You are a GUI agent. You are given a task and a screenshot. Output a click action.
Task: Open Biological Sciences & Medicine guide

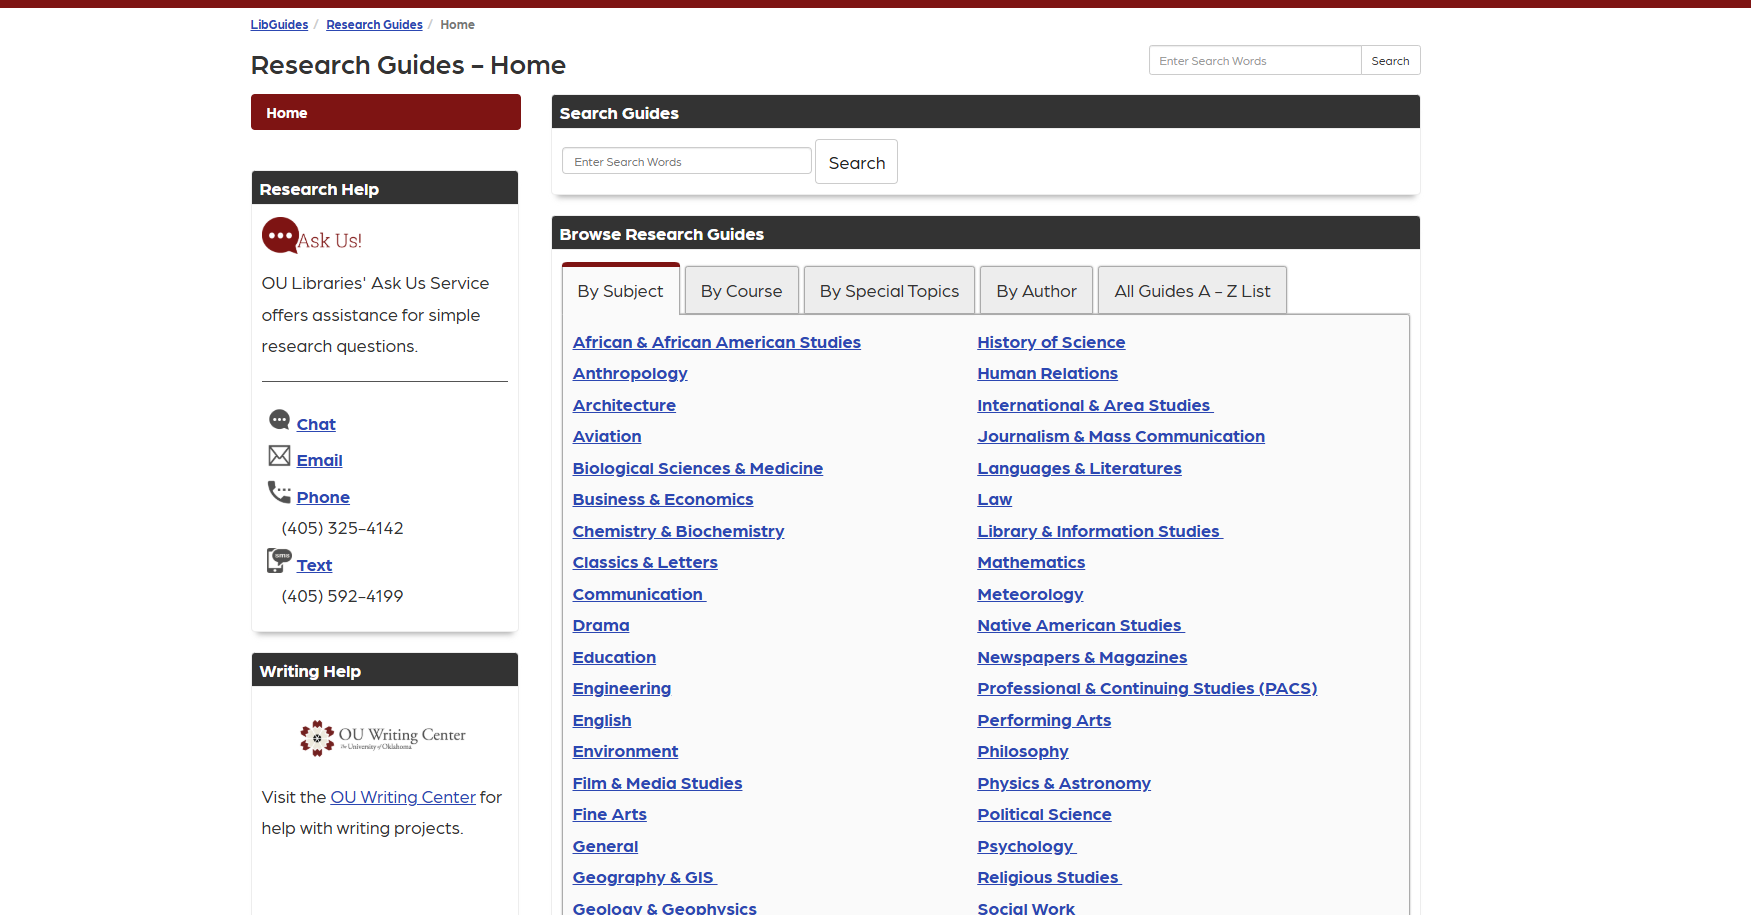pos(697,468)
